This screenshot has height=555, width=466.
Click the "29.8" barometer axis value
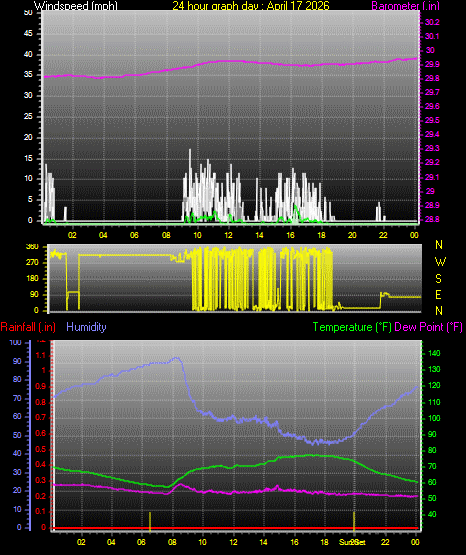pyautogui.click(x=432, y=78)
